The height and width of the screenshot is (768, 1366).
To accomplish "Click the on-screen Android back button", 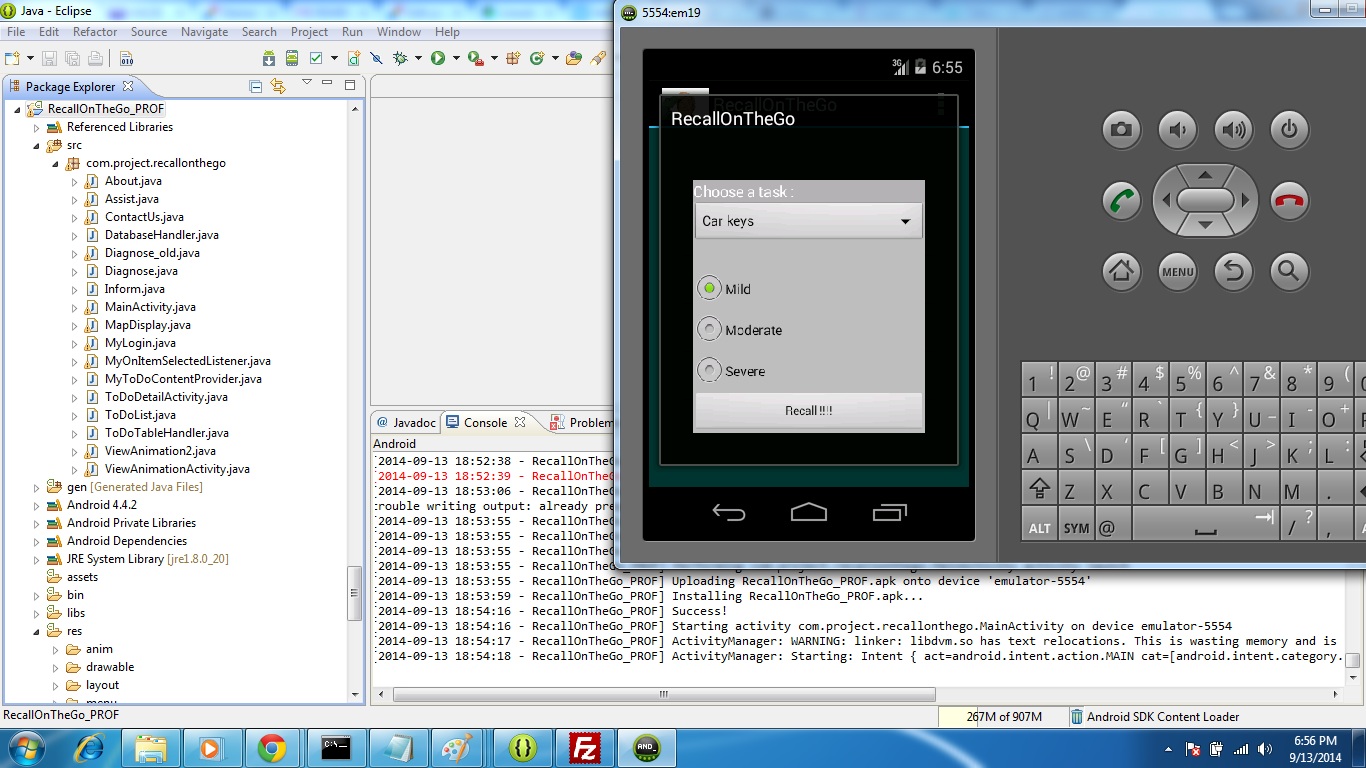I will [729, 513].
